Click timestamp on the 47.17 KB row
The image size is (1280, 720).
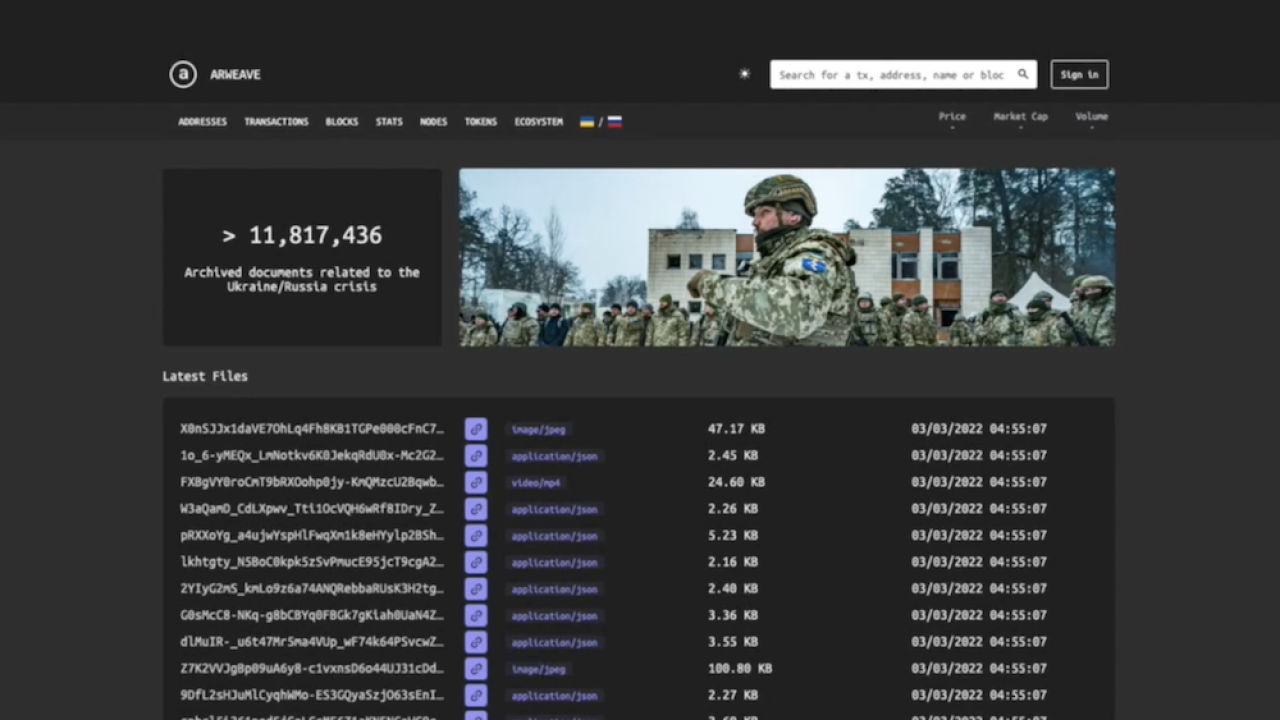(x=979, y=429)
